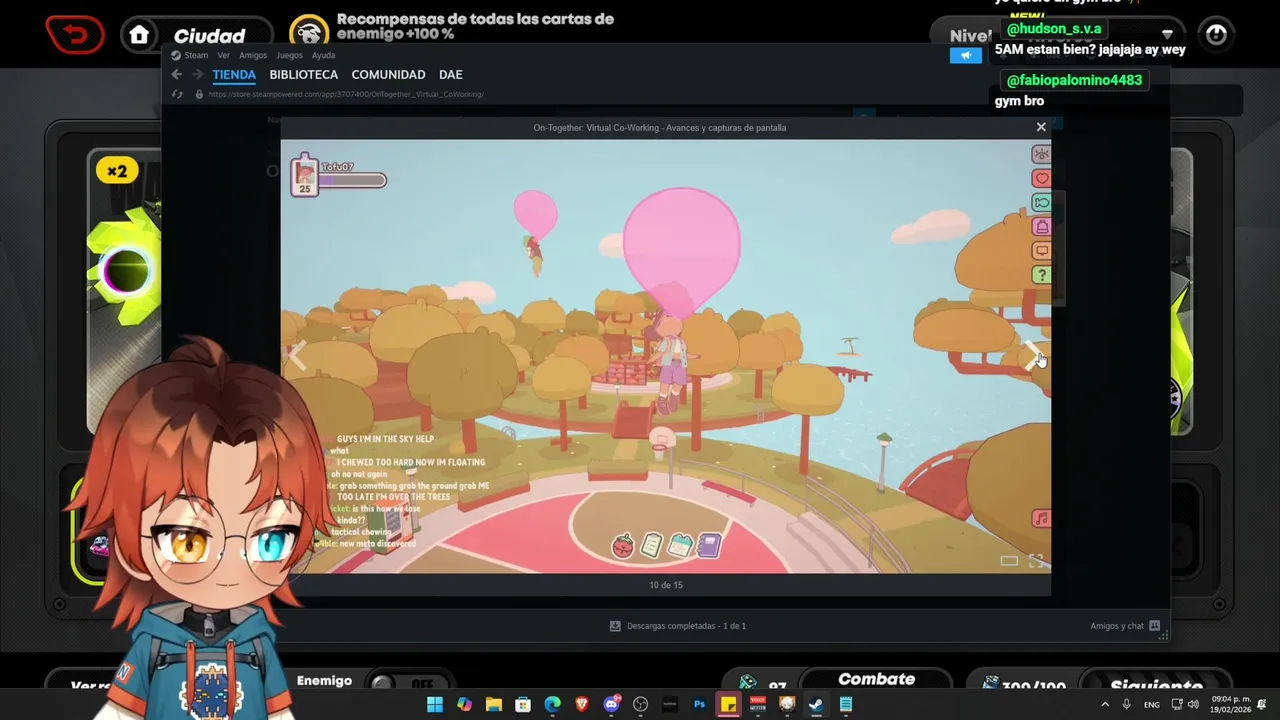The image size is (1280, 720).
Task: Show hidden system tray icons
Action: [x=1104, y=704]
